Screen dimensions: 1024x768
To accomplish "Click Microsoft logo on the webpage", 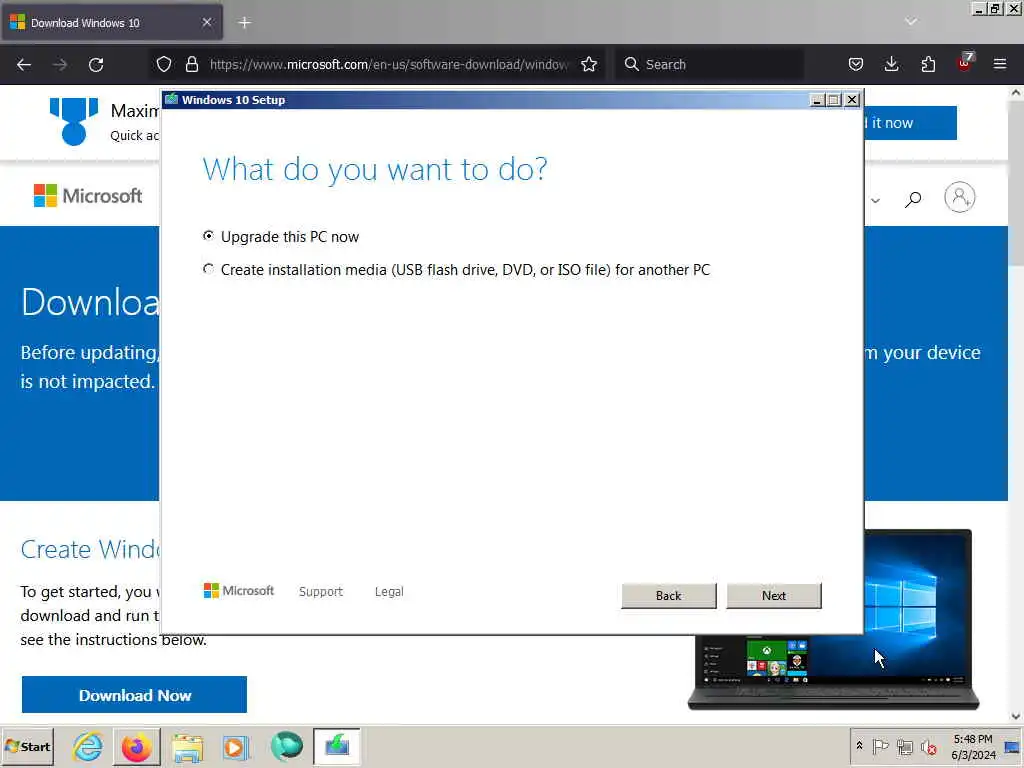I will (x=88, y=195).
